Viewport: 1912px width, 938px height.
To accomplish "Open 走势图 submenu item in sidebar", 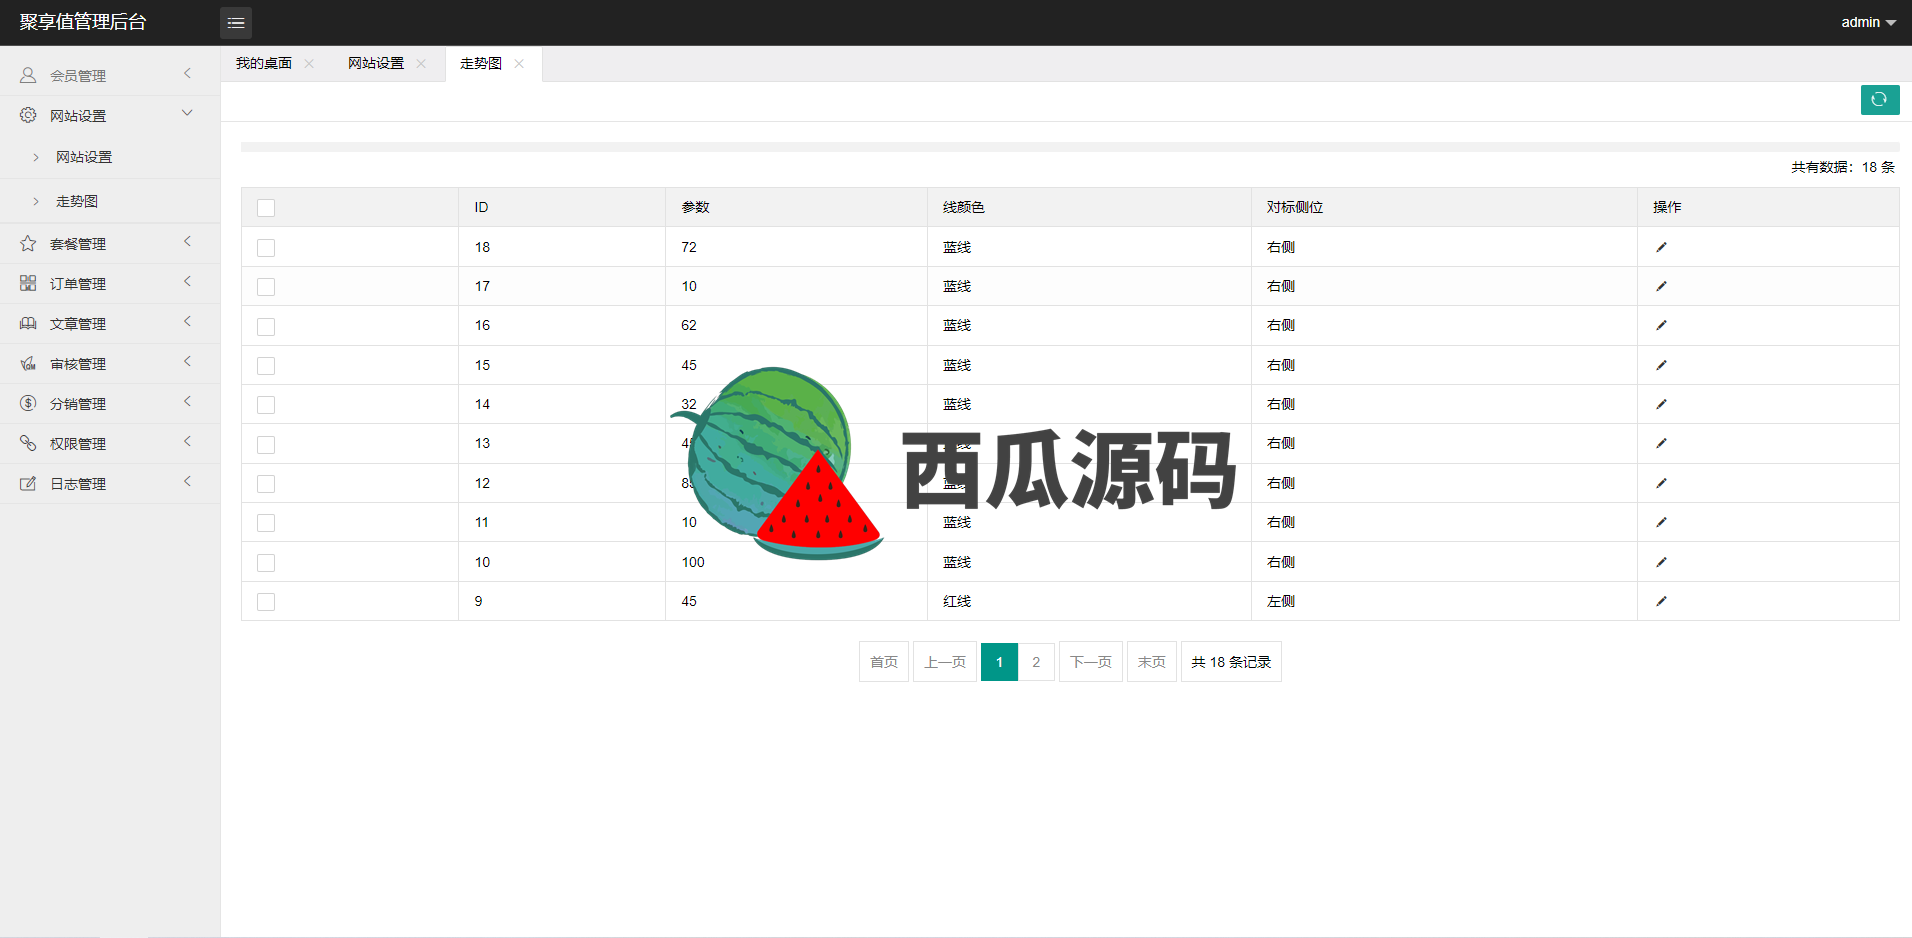I will 77,201.
